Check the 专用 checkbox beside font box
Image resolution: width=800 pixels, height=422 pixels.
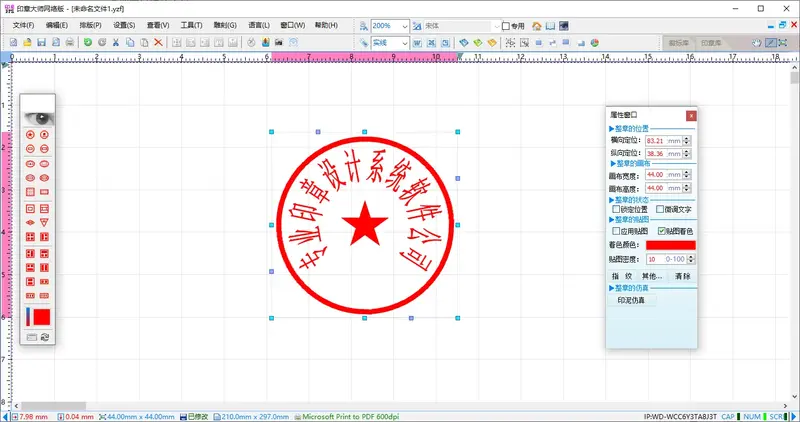tap(504, 26)
